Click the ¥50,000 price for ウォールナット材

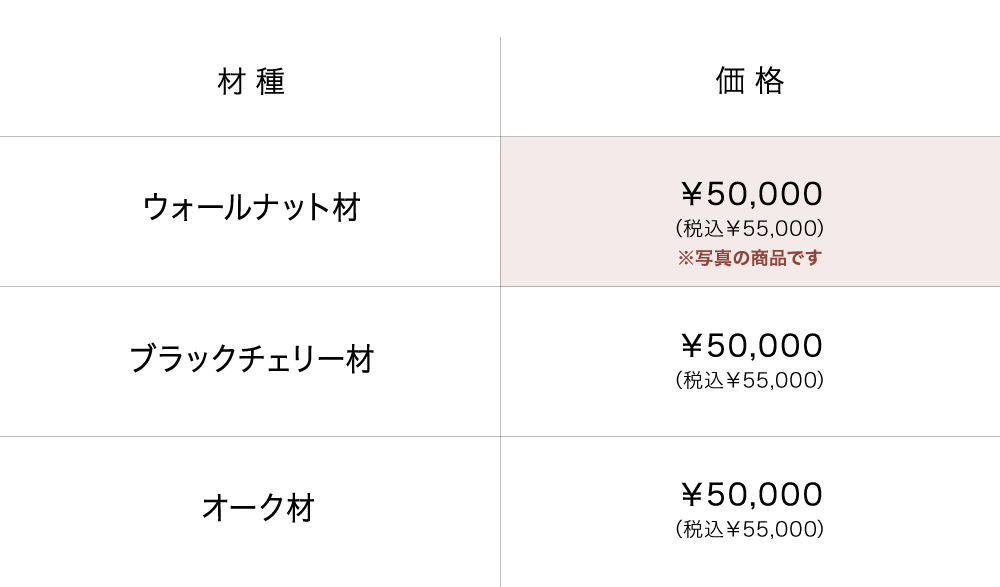tap(751, 194)
